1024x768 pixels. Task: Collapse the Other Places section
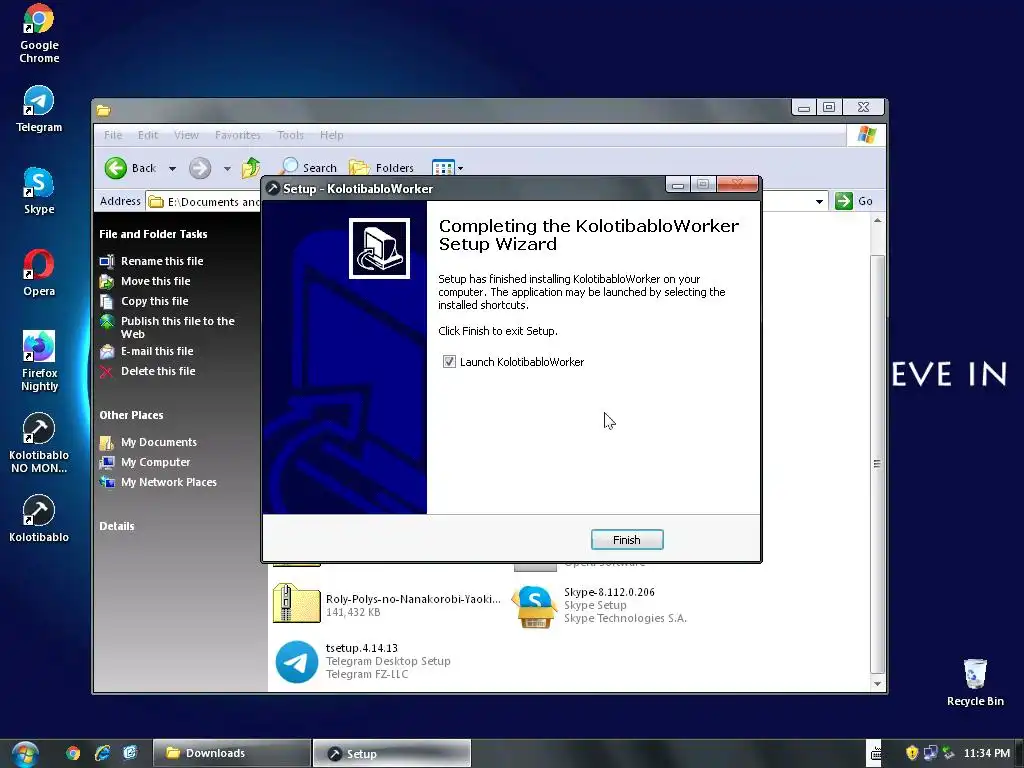point(131,415)
